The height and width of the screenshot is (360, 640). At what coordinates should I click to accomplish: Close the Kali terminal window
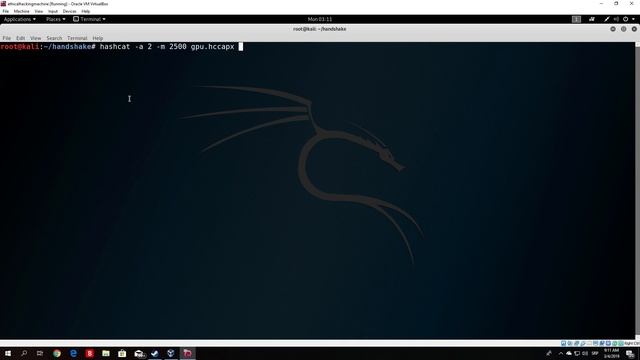coord(634,29)
